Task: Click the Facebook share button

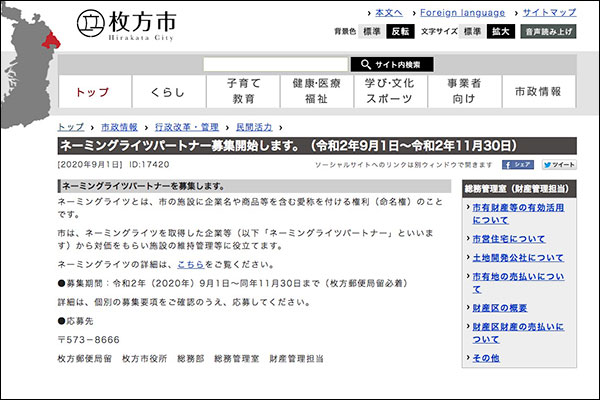Action: click(517, 164)
